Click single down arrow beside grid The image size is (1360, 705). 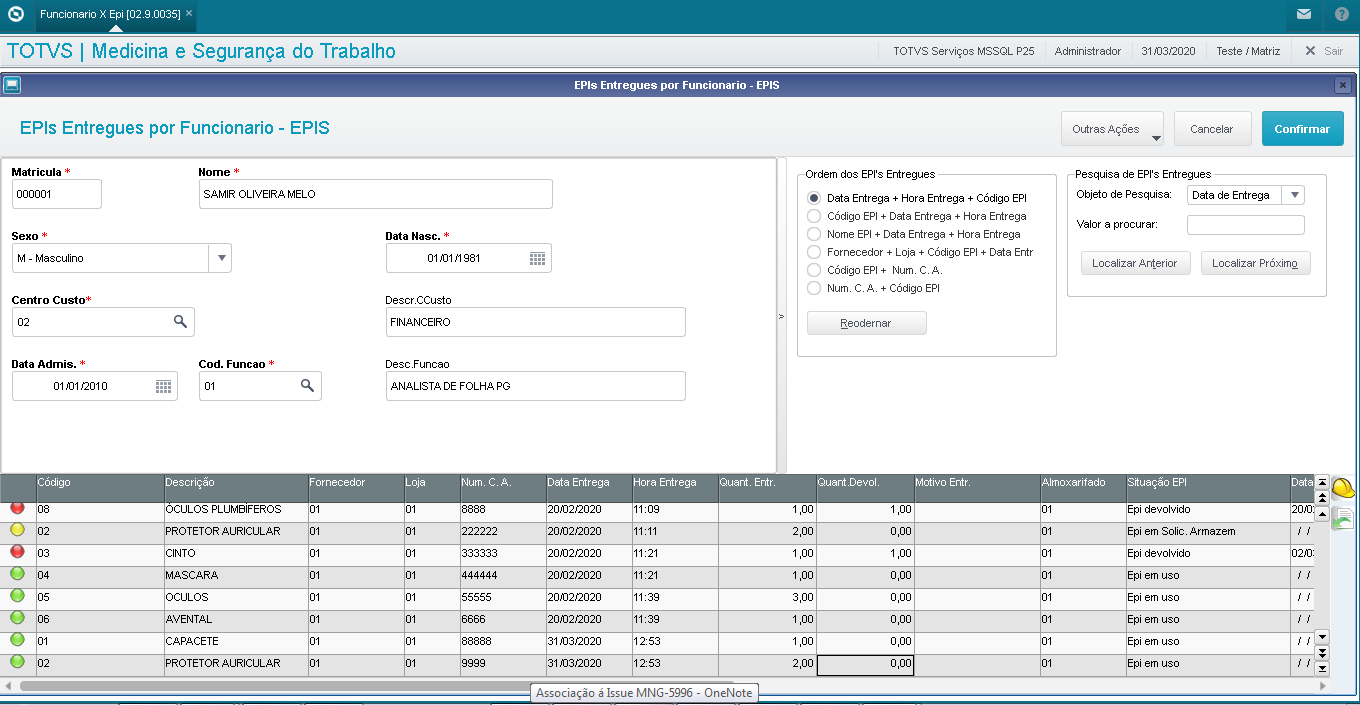(x=1321, y=637)
